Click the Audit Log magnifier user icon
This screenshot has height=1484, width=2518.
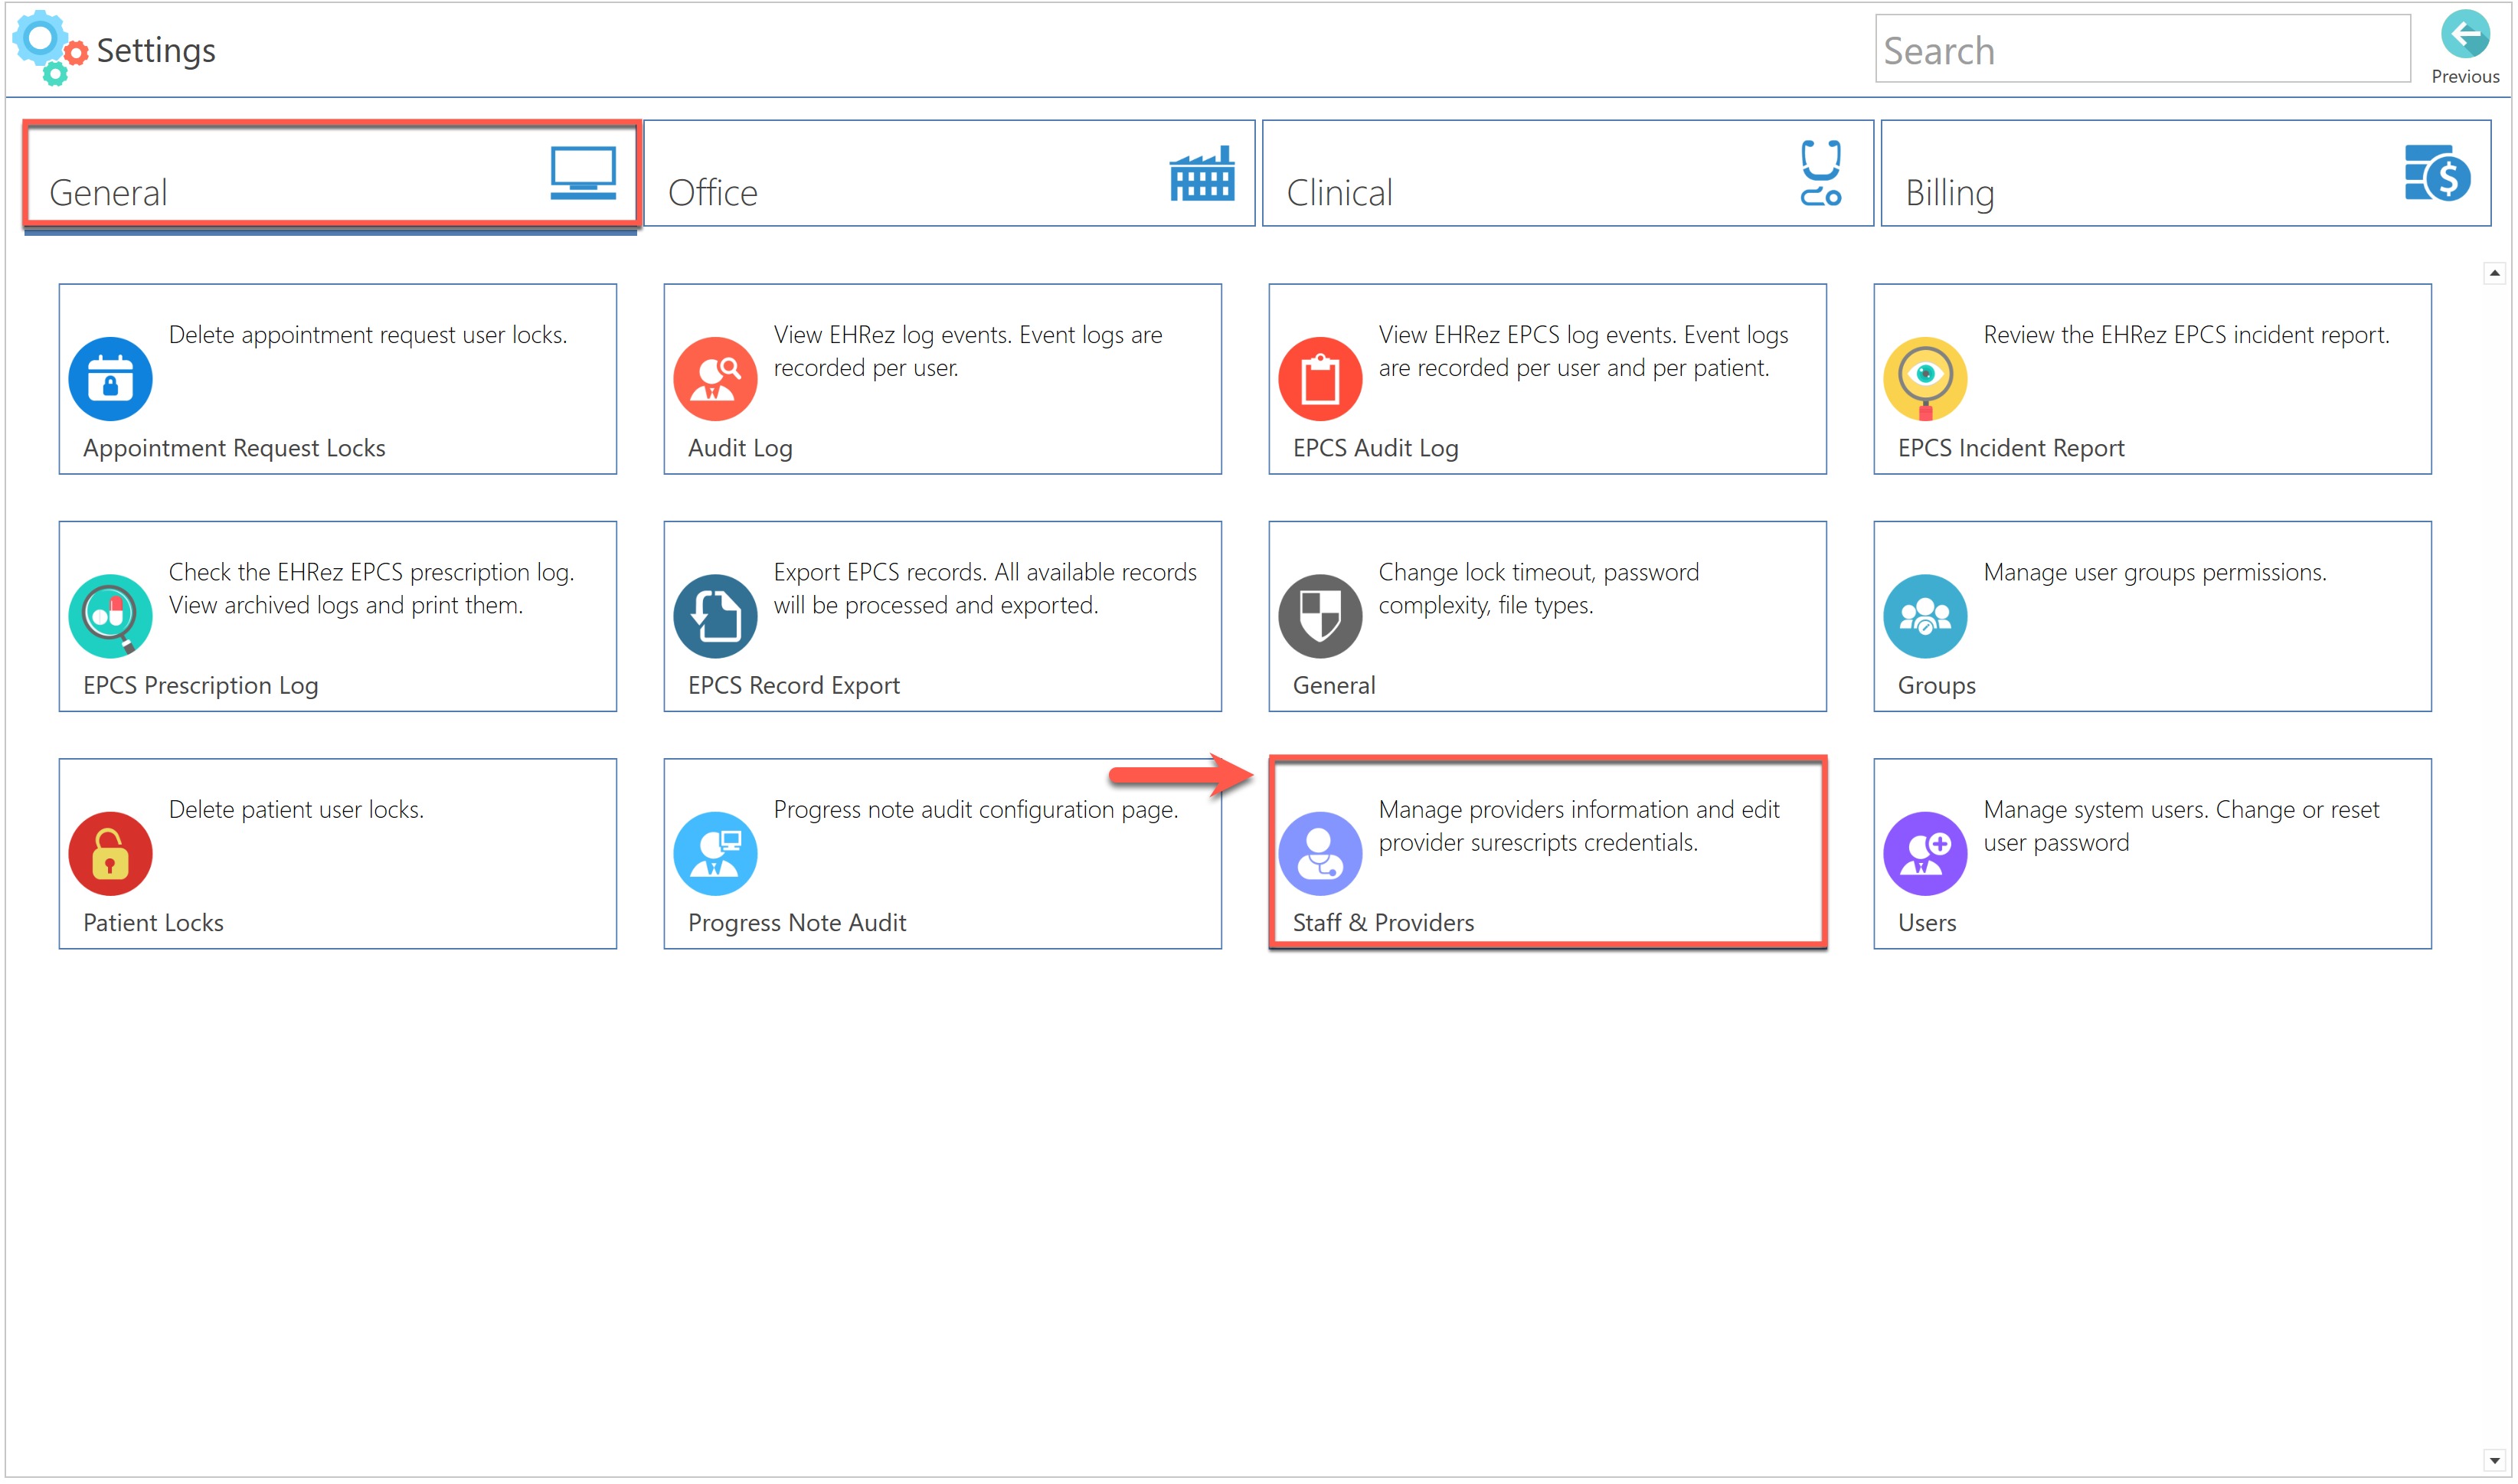pyautogui.click(x=715, y=379)
